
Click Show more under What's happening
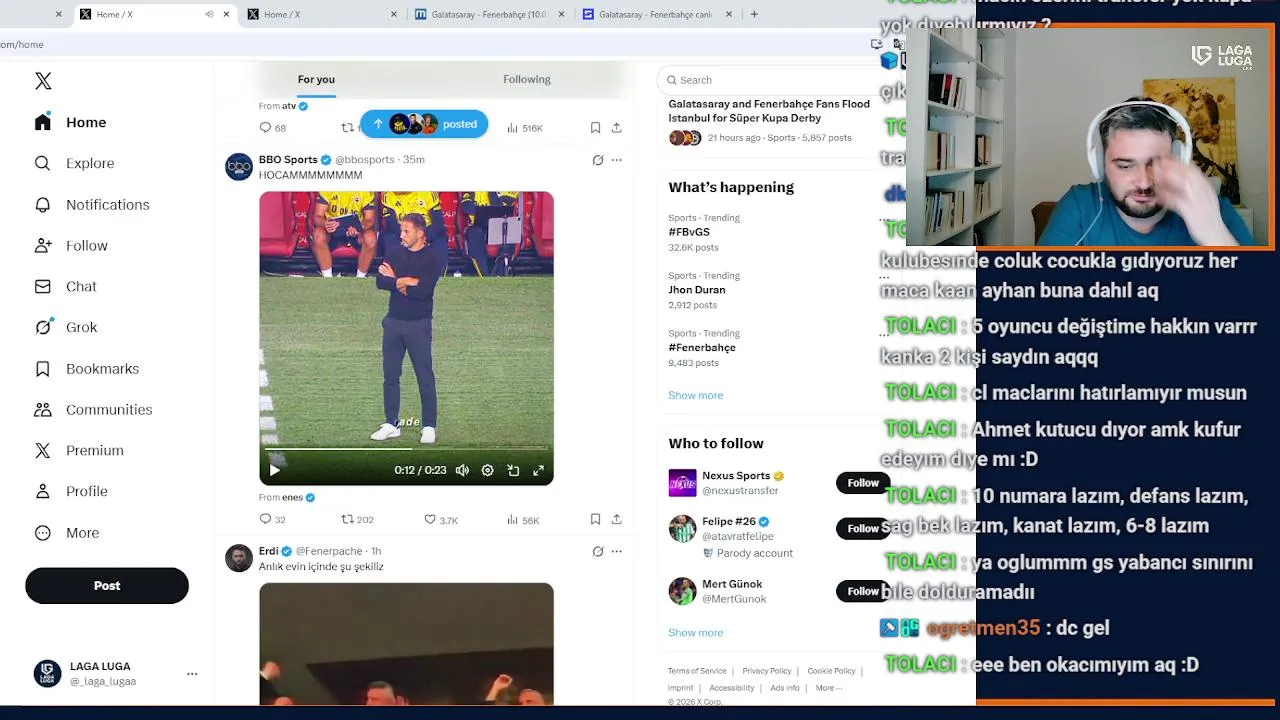coord(695,395)
